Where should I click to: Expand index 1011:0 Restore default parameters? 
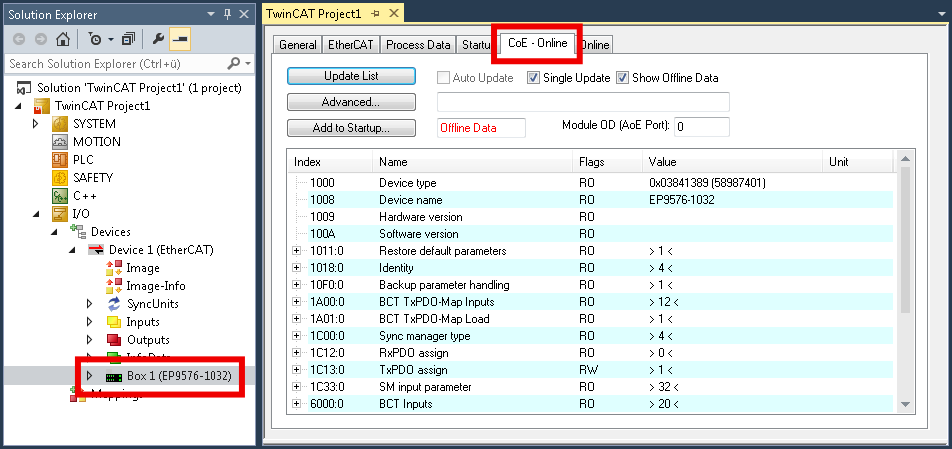(x=297, y=251)
